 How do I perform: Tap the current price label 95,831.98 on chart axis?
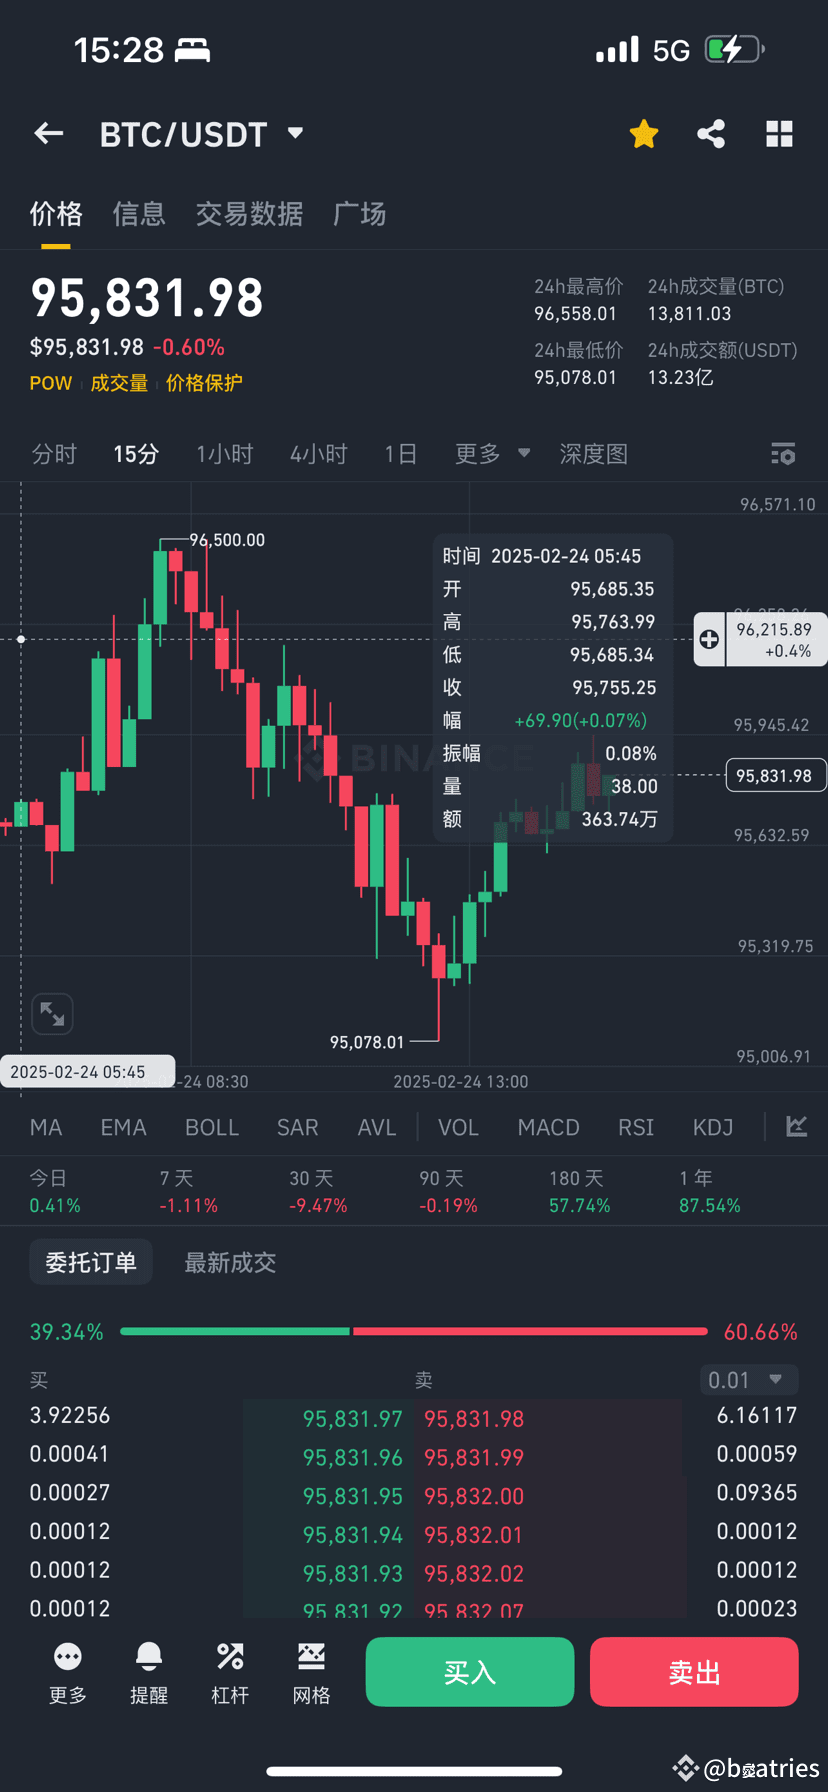(774, 775)
